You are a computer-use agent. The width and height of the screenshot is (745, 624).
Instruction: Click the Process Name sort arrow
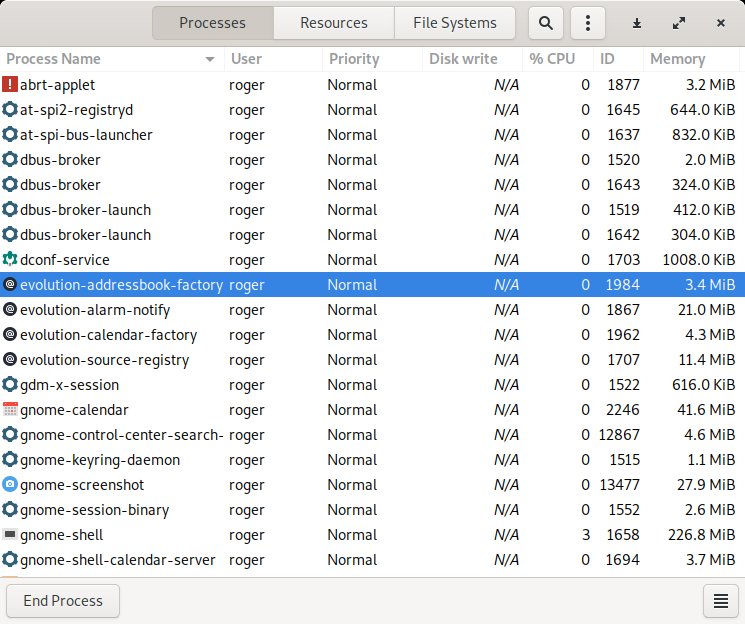tap(210, 60)
